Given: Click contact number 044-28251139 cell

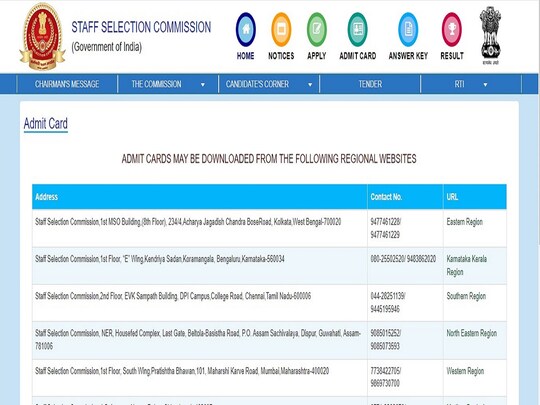Looking at the screenshot, I should (405, 303).
